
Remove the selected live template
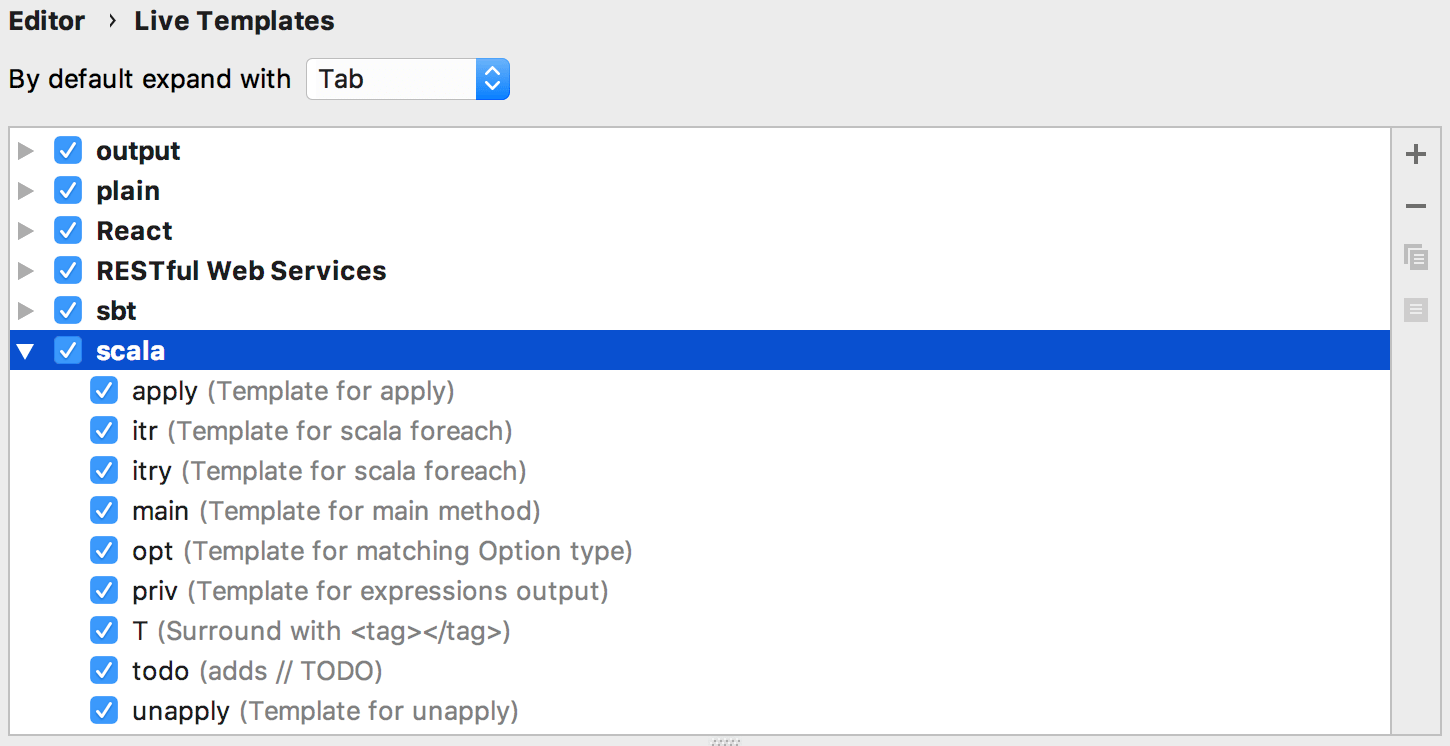1416,205
